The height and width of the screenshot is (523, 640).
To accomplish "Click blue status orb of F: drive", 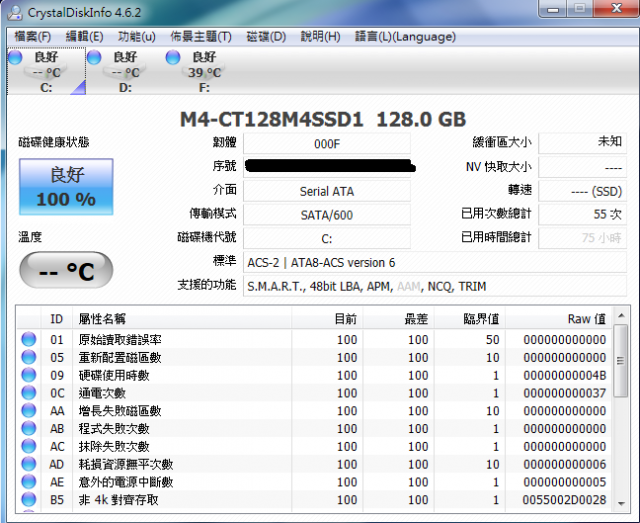I will click(x=173, y=57).
